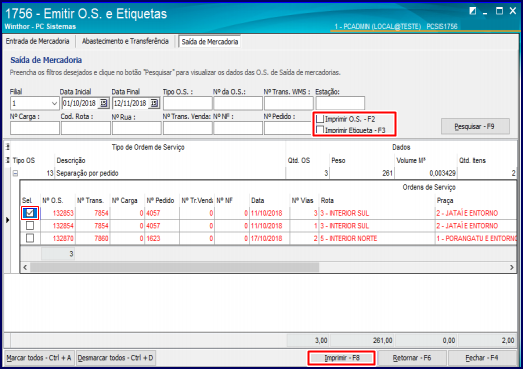Open the Filial dropdown
Viewport: 523px width, 369px height.
(54, 103)
